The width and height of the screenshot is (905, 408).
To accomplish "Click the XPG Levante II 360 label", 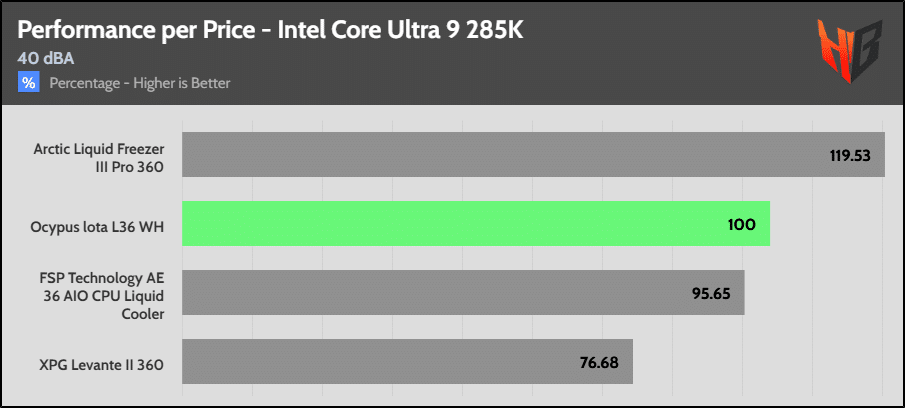I will tap(102, 365).
